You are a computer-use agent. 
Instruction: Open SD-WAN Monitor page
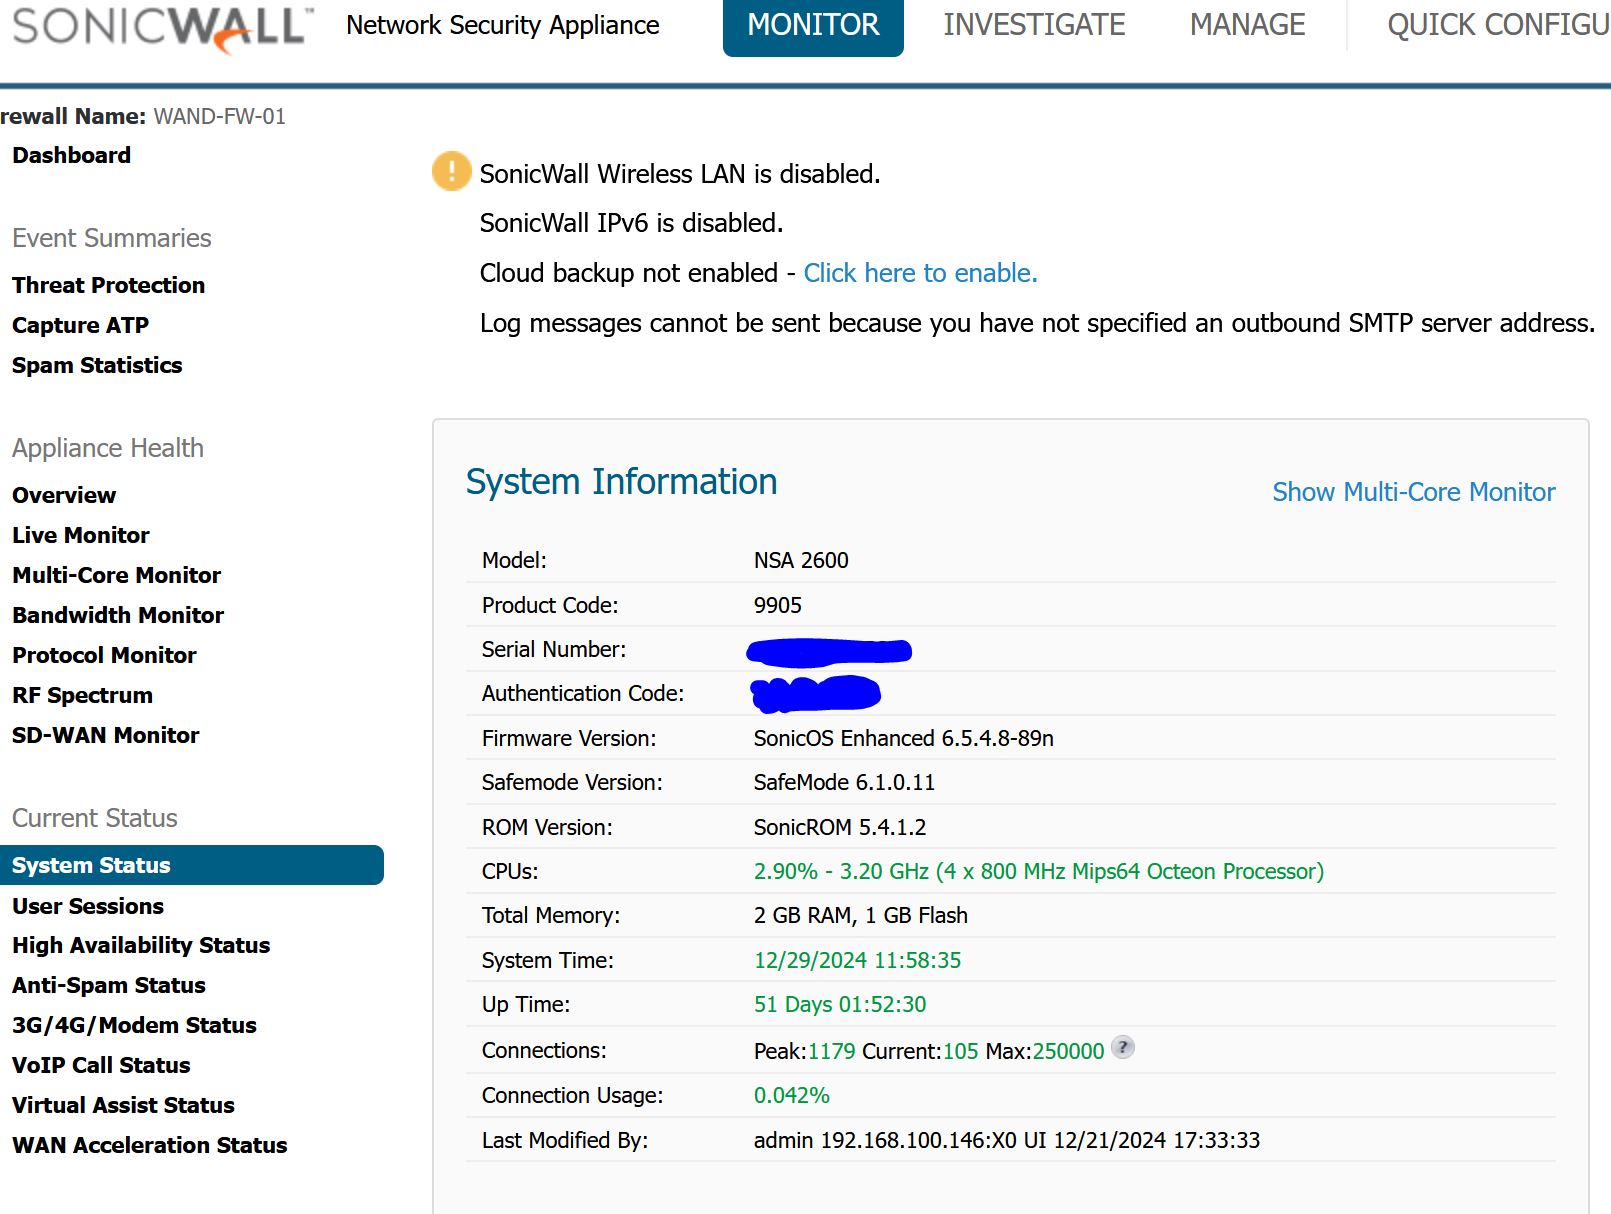(x=105, y=735)
